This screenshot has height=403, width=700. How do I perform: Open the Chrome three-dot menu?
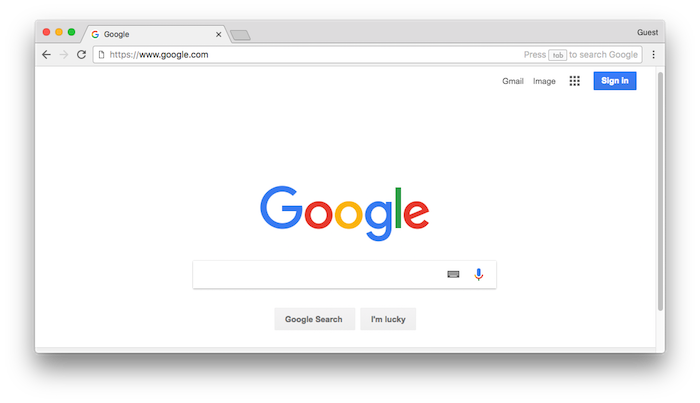coord(654,54)
